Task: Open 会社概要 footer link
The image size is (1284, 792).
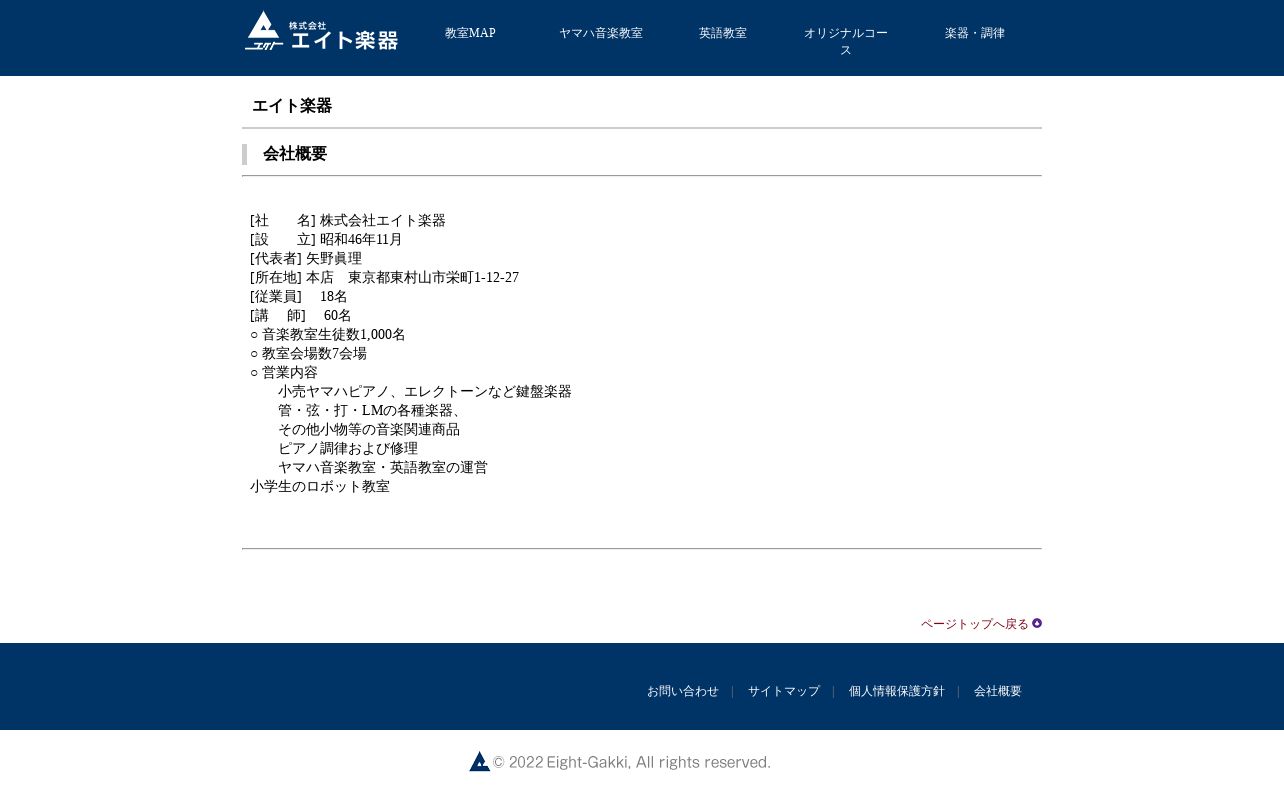Action: click(x=998, y=691)
